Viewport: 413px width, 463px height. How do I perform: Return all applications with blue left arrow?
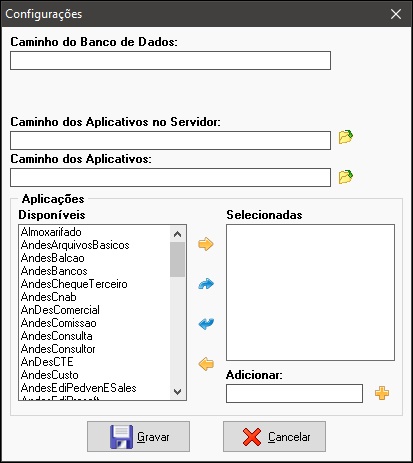point(206,324)
